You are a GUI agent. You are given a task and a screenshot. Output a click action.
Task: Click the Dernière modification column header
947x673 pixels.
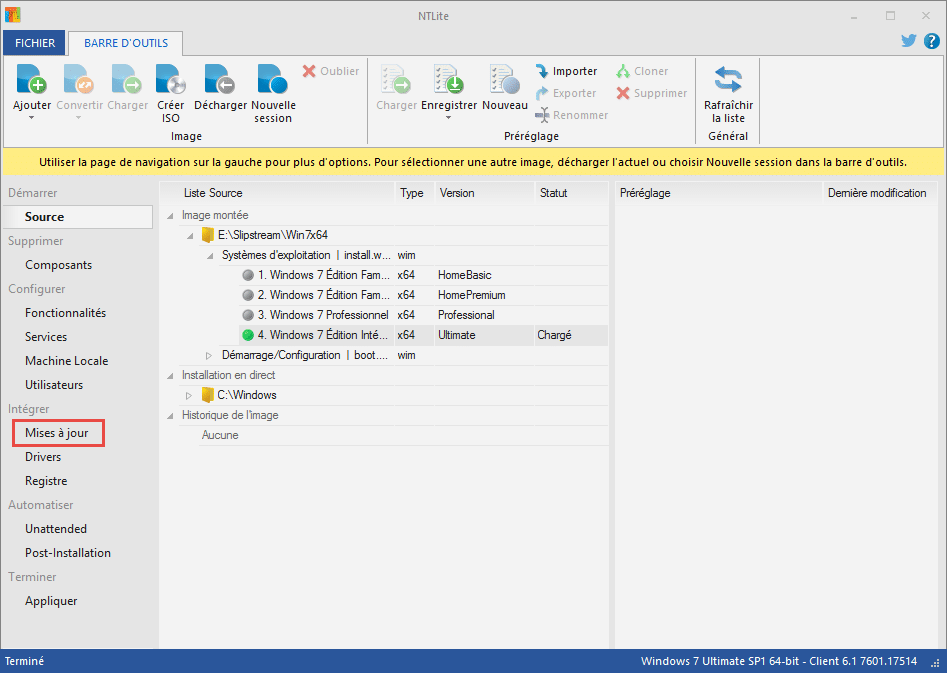(879, 193)
